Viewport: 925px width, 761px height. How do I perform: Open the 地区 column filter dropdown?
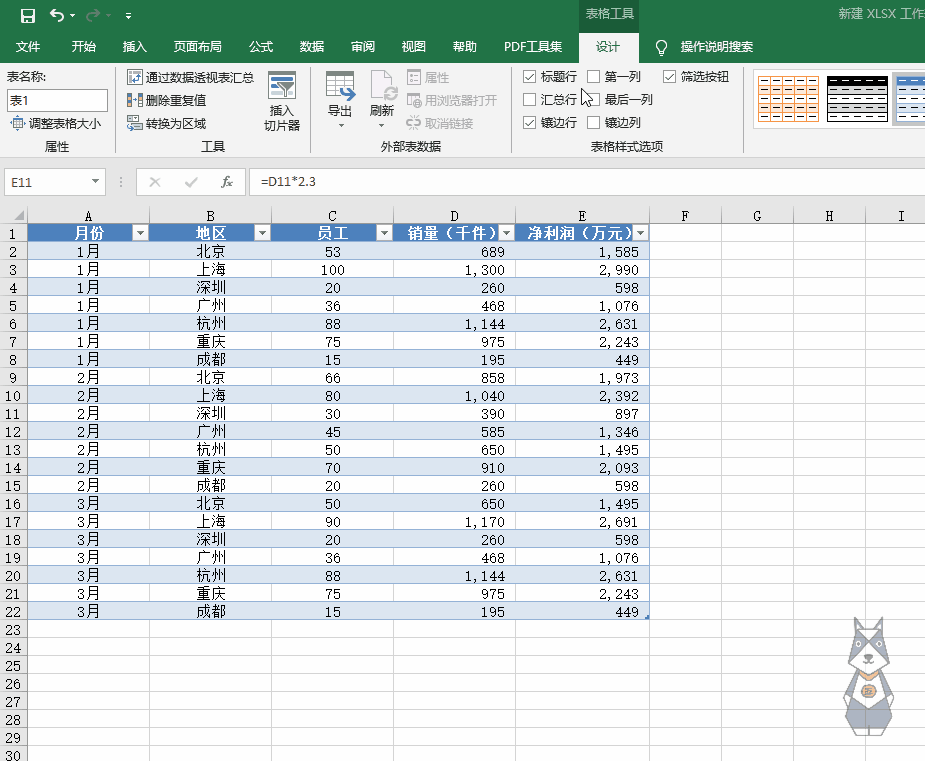pos(263,233)
